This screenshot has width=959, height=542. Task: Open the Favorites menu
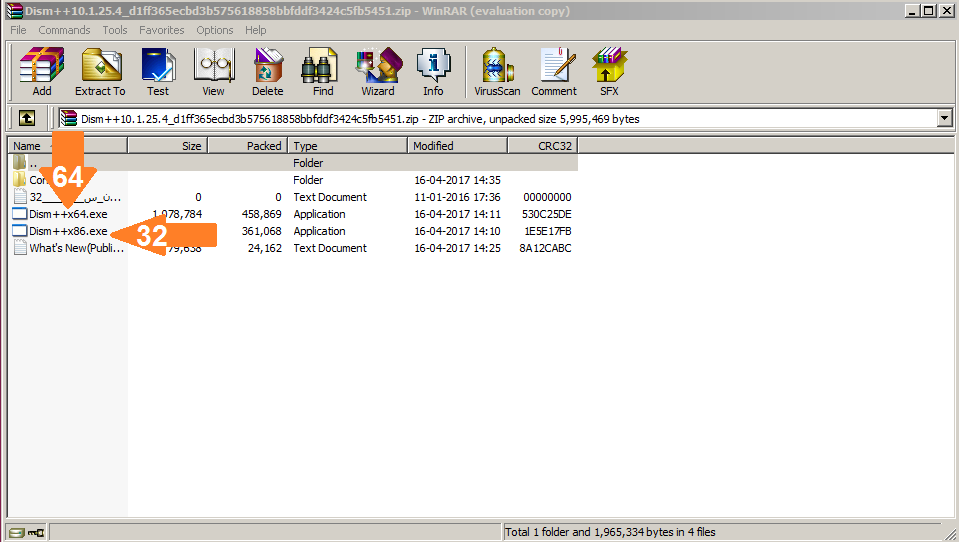161,30
